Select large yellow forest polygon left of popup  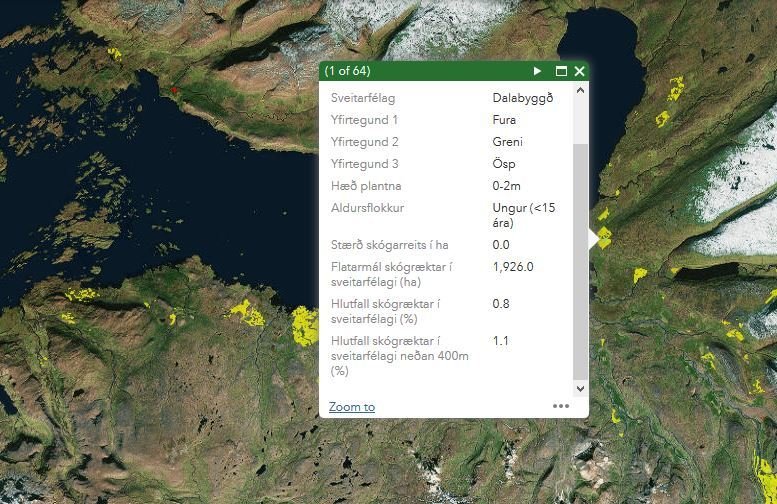click(x=303, y=324)
